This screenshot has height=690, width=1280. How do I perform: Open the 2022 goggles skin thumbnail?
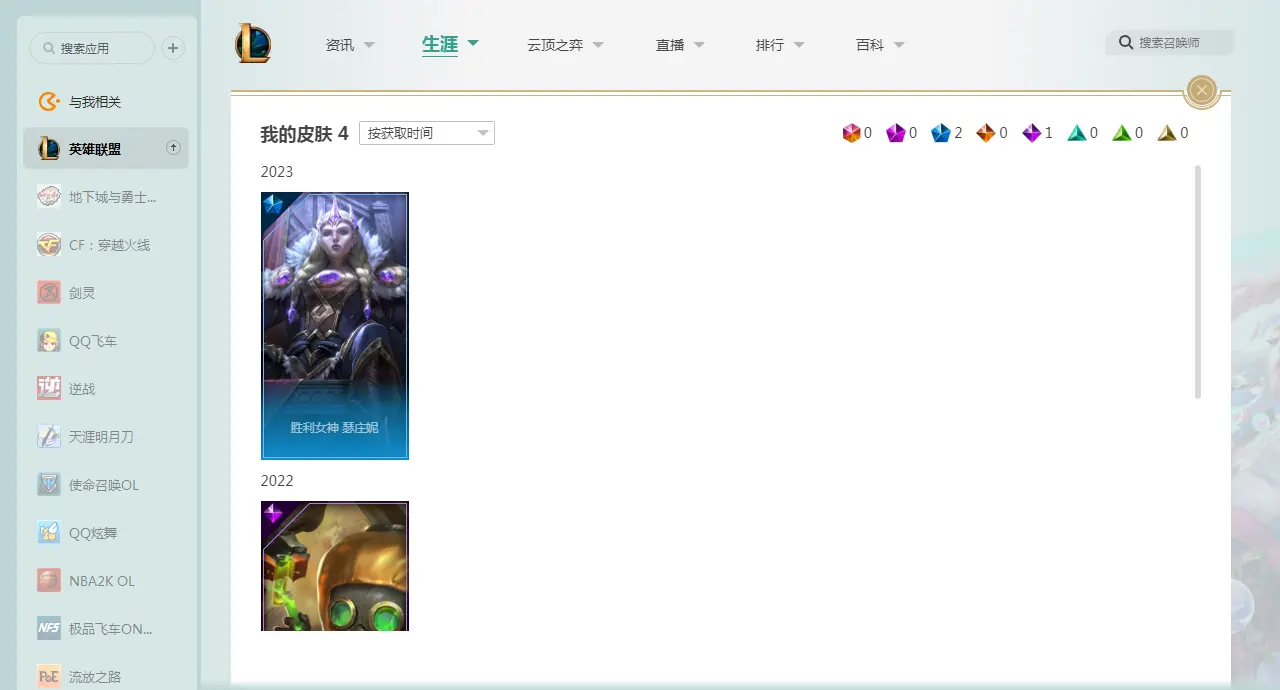(335, 566)
